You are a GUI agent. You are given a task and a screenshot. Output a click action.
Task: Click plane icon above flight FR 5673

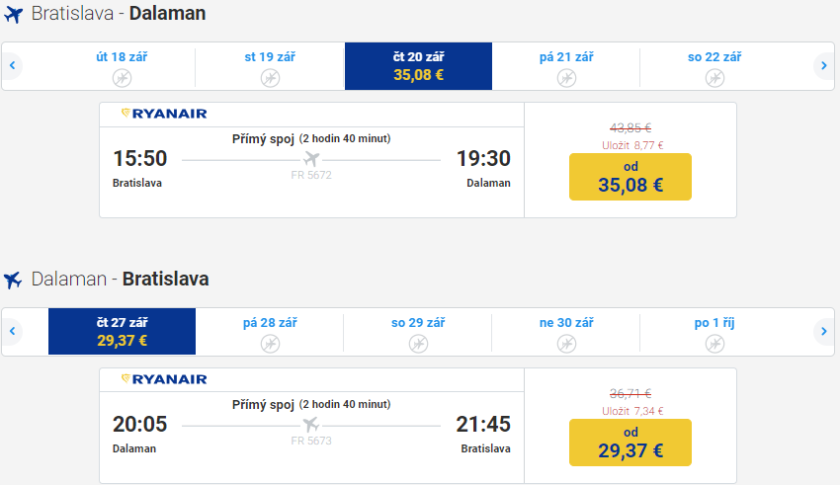click(311, 424)
